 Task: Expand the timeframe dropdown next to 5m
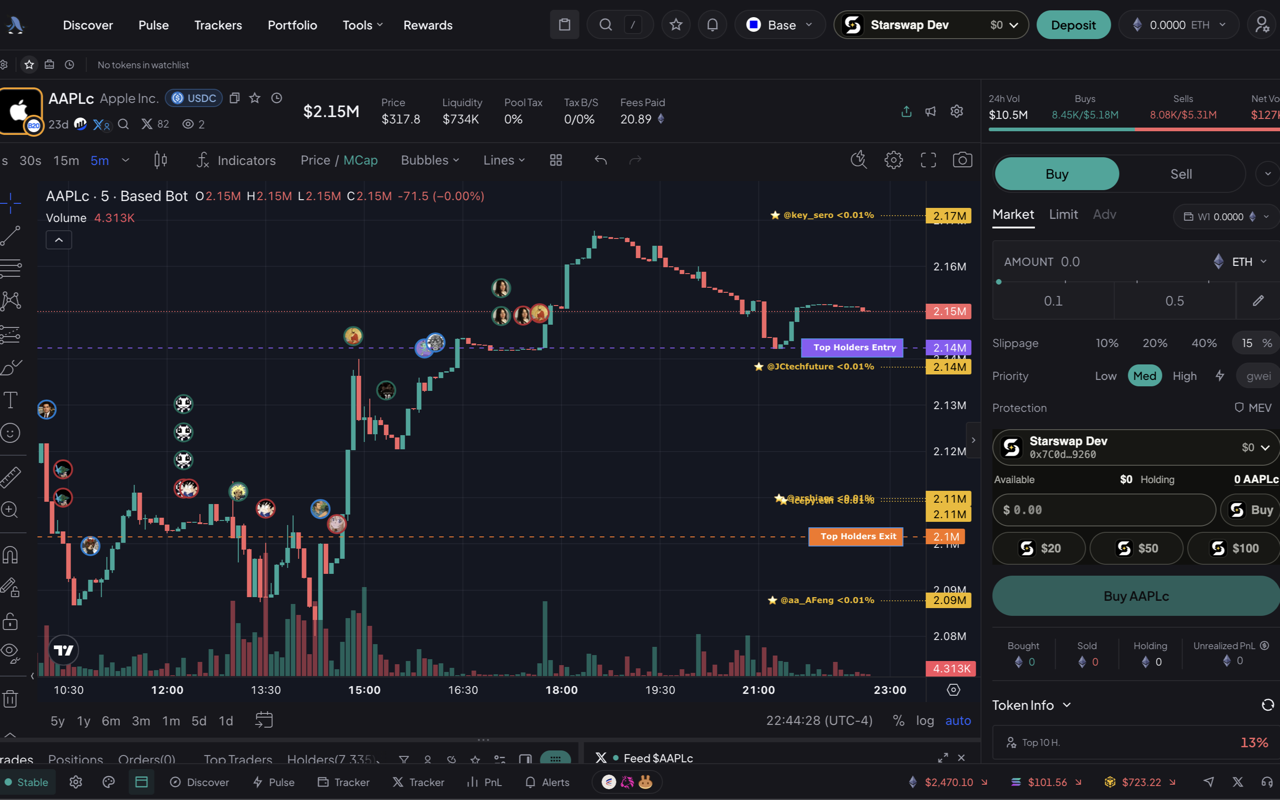[x=125, y=160]
